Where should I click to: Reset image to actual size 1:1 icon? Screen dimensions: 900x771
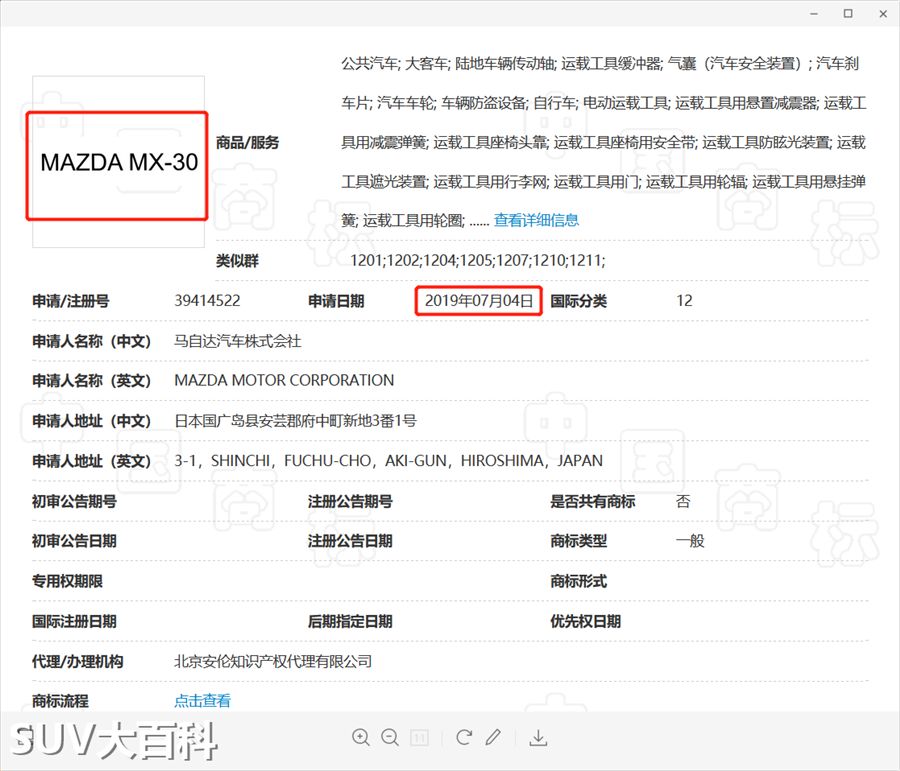[420, 737]
